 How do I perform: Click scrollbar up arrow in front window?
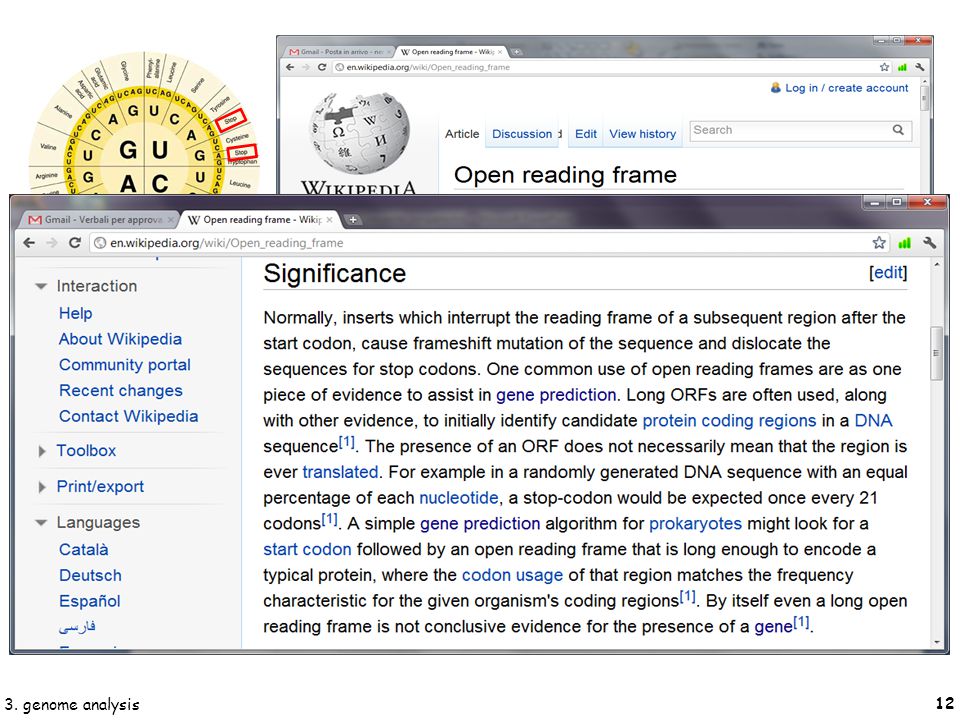936,264
